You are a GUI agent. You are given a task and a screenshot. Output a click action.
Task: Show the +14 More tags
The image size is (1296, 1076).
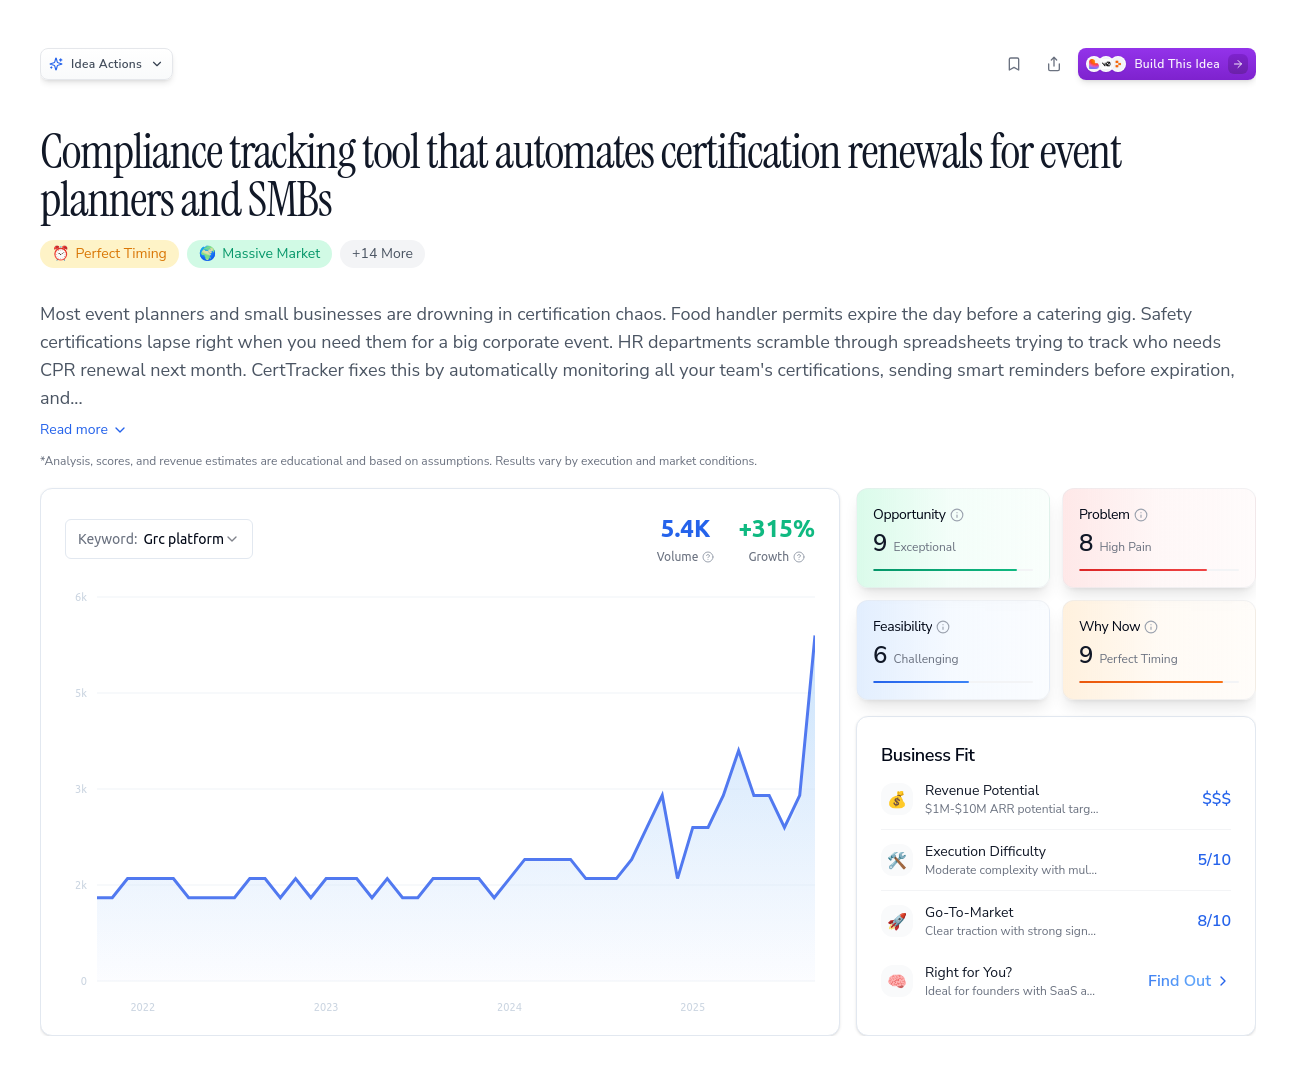[382, 254]
